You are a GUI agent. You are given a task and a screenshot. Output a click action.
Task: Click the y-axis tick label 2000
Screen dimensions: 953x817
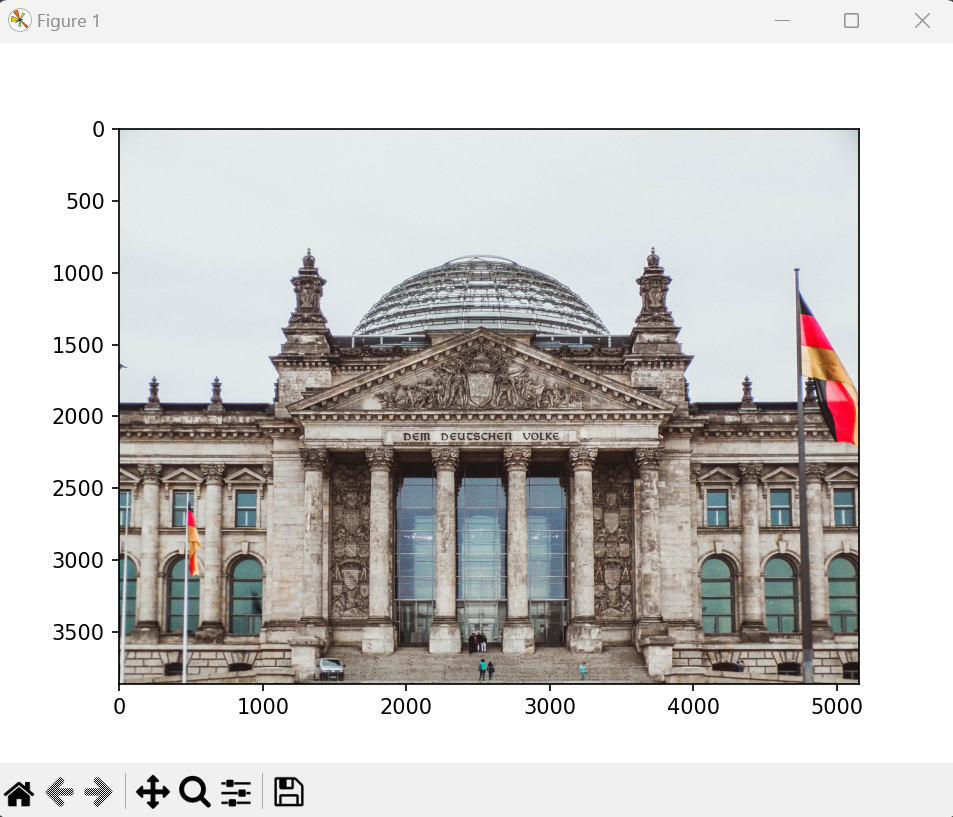pos(78,416)
